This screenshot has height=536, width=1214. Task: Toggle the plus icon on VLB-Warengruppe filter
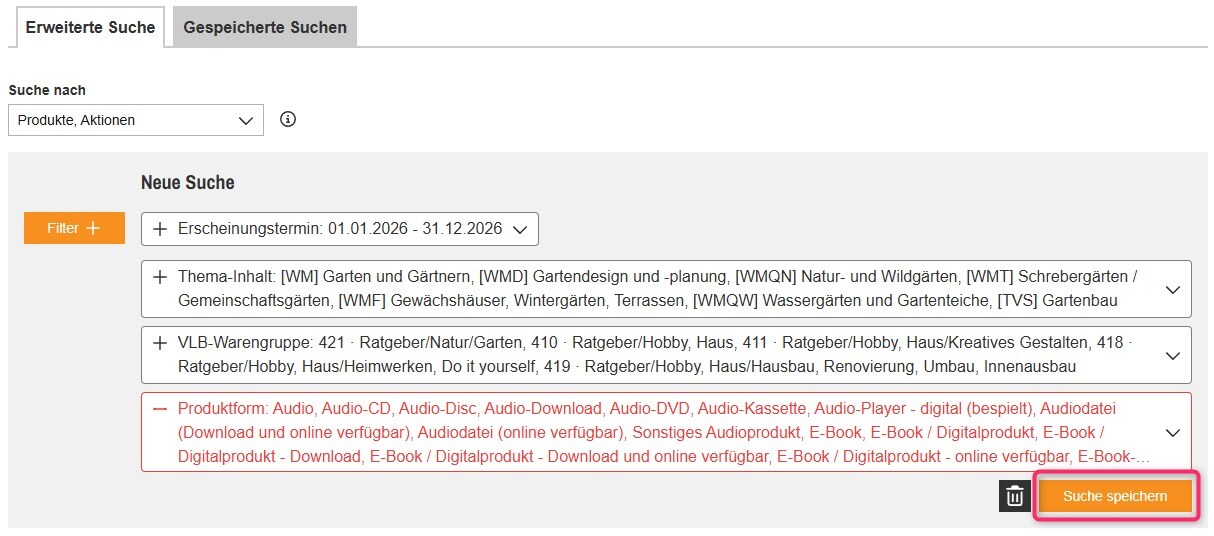coord(160,343)
